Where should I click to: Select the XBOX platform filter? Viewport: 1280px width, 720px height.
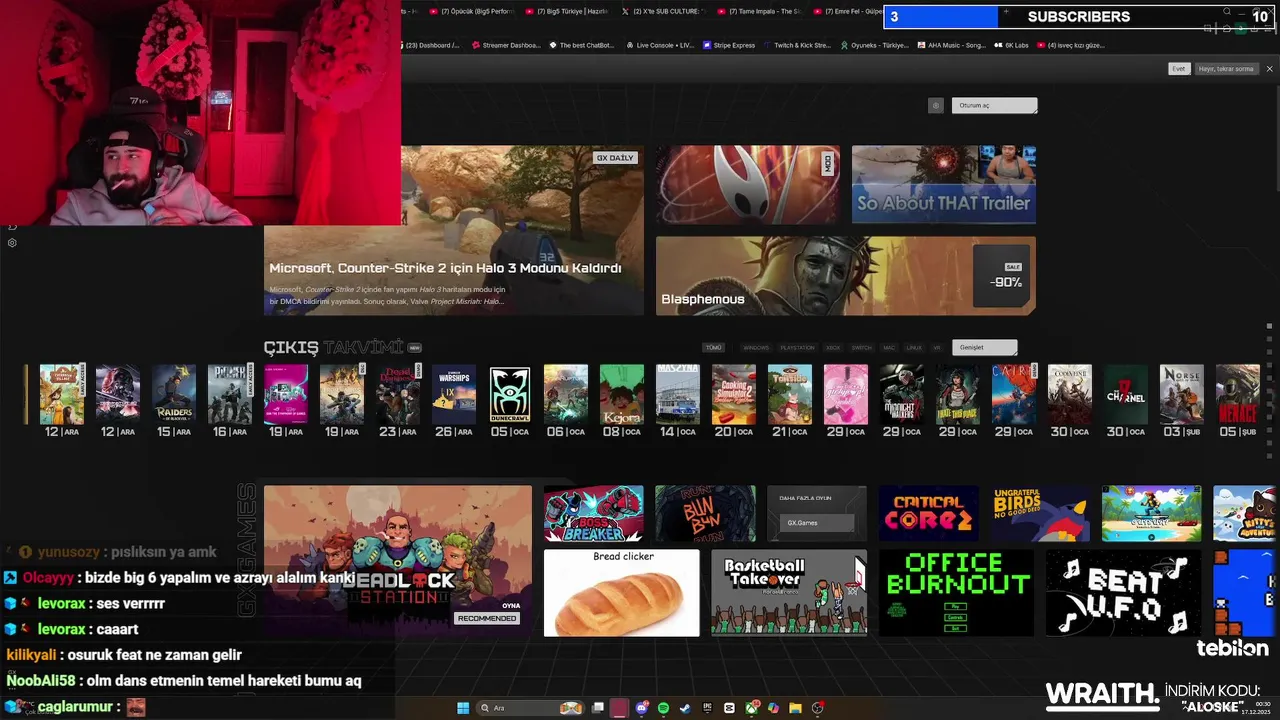coord(833,348)
